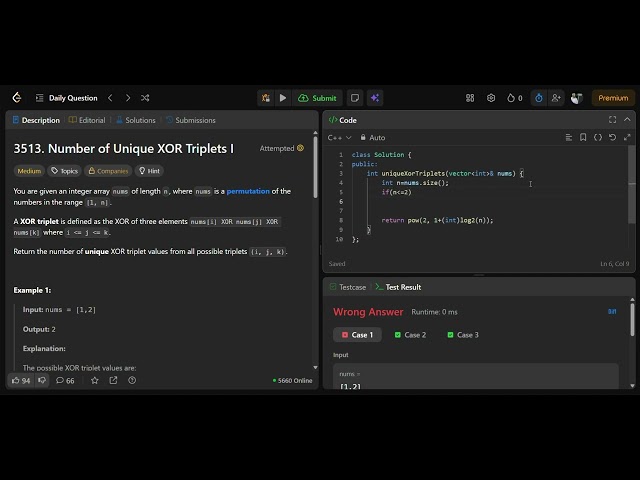The width and height of the screenshot is (640, 480).
Task: Switch to the Editorial tab
Action: click(87, 120)
